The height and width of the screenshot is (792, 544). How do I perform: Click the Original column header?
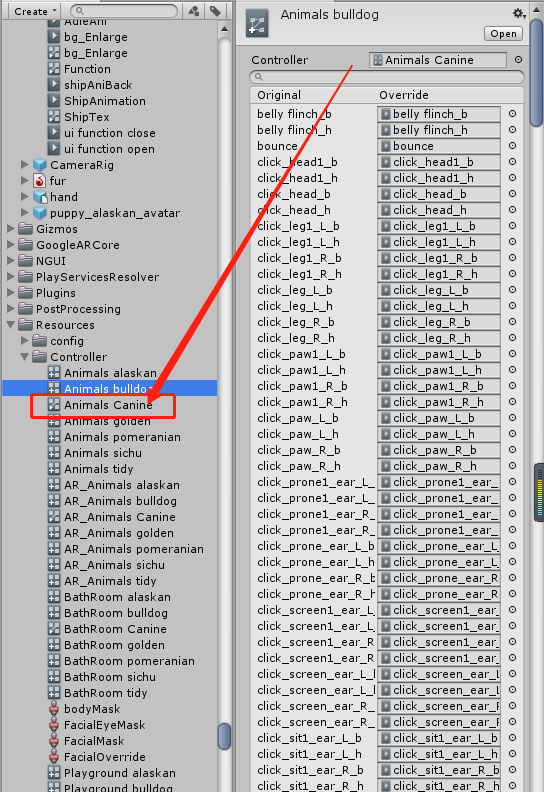(x=279, y=95)
